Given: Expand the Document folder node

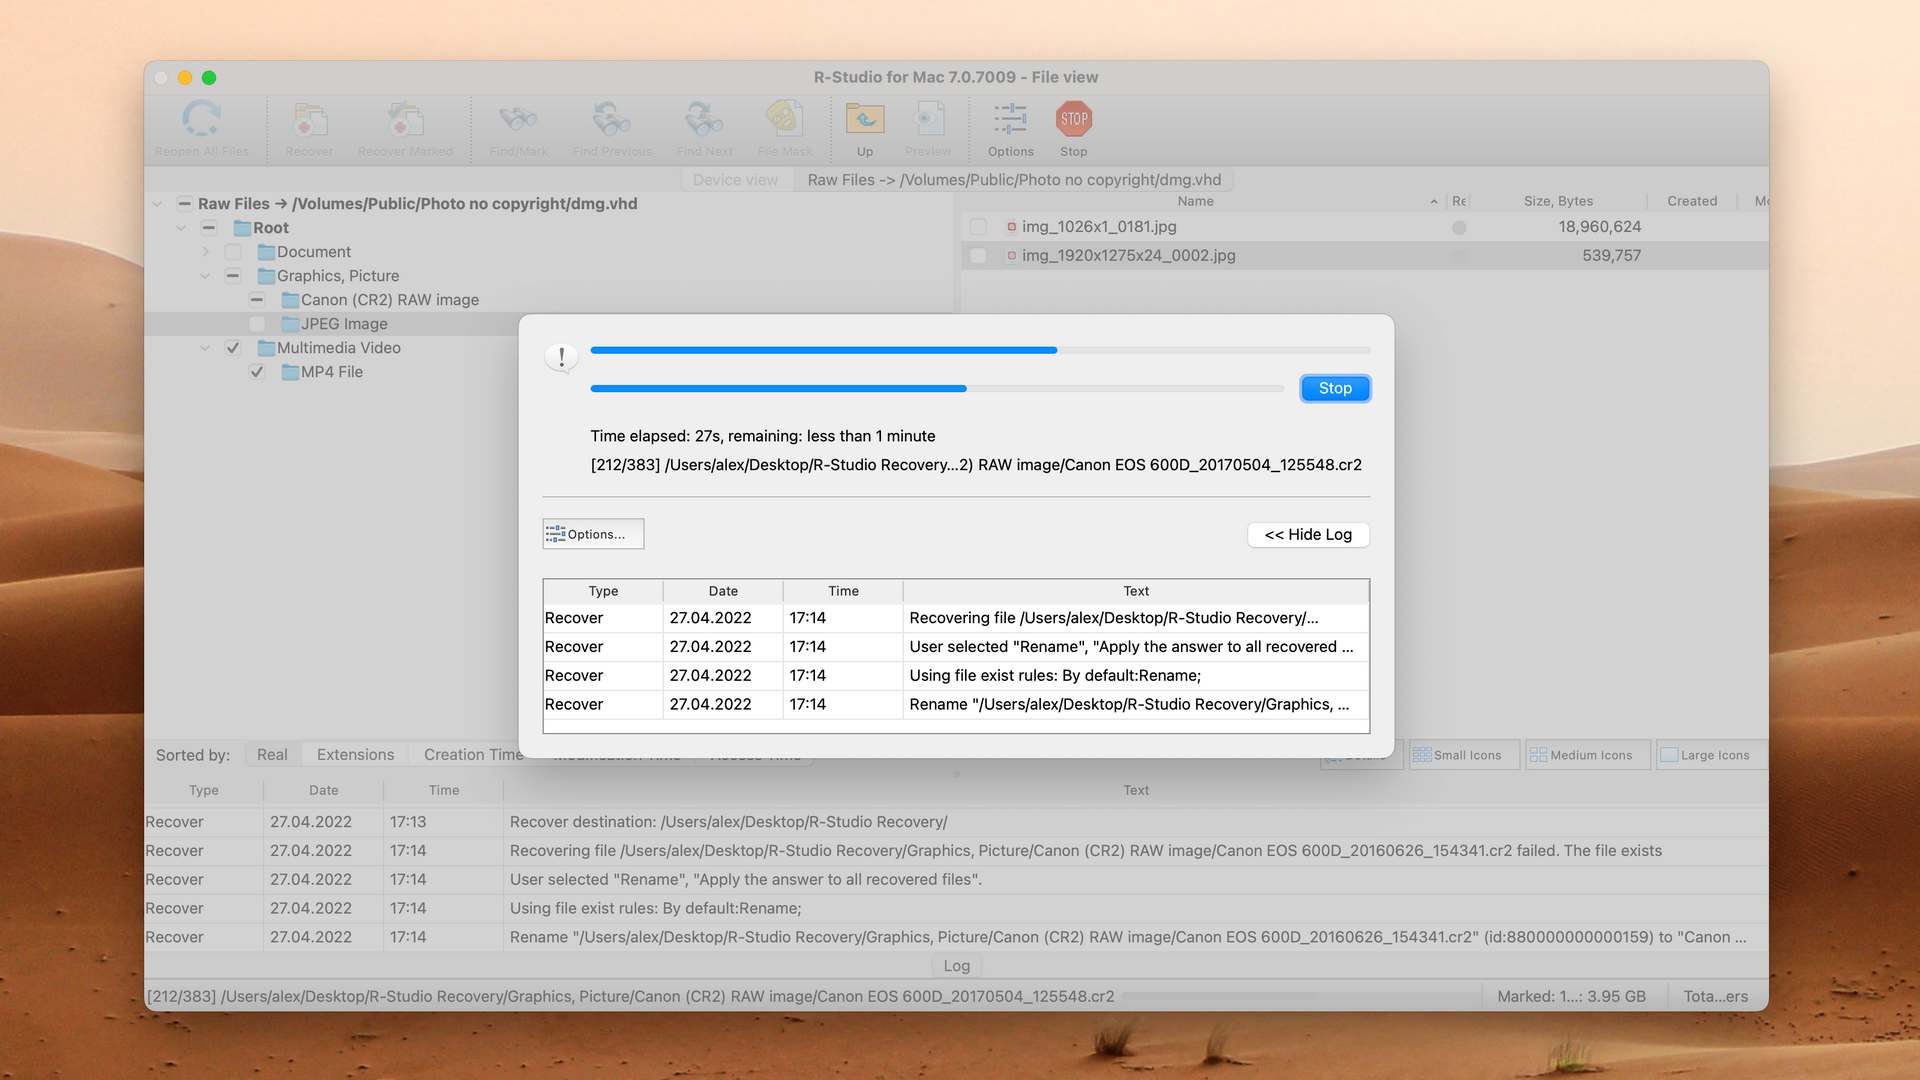Looking at the screenshot, I should click(205, 252).
